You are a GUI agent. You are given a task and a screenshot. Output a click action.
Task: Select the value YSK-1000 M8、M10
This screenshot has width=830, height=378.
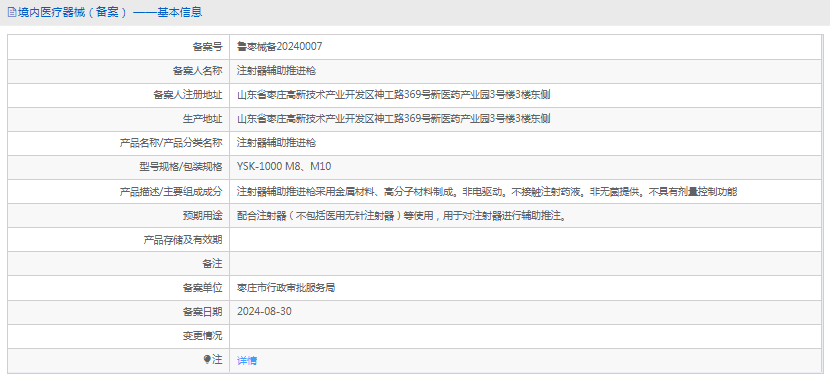click(x=284, y=167)
